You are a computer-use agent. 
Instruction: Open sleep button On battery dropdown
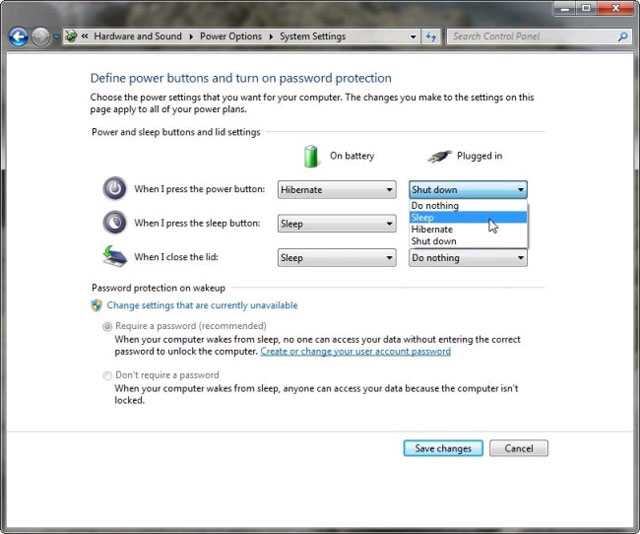point(337,224)
